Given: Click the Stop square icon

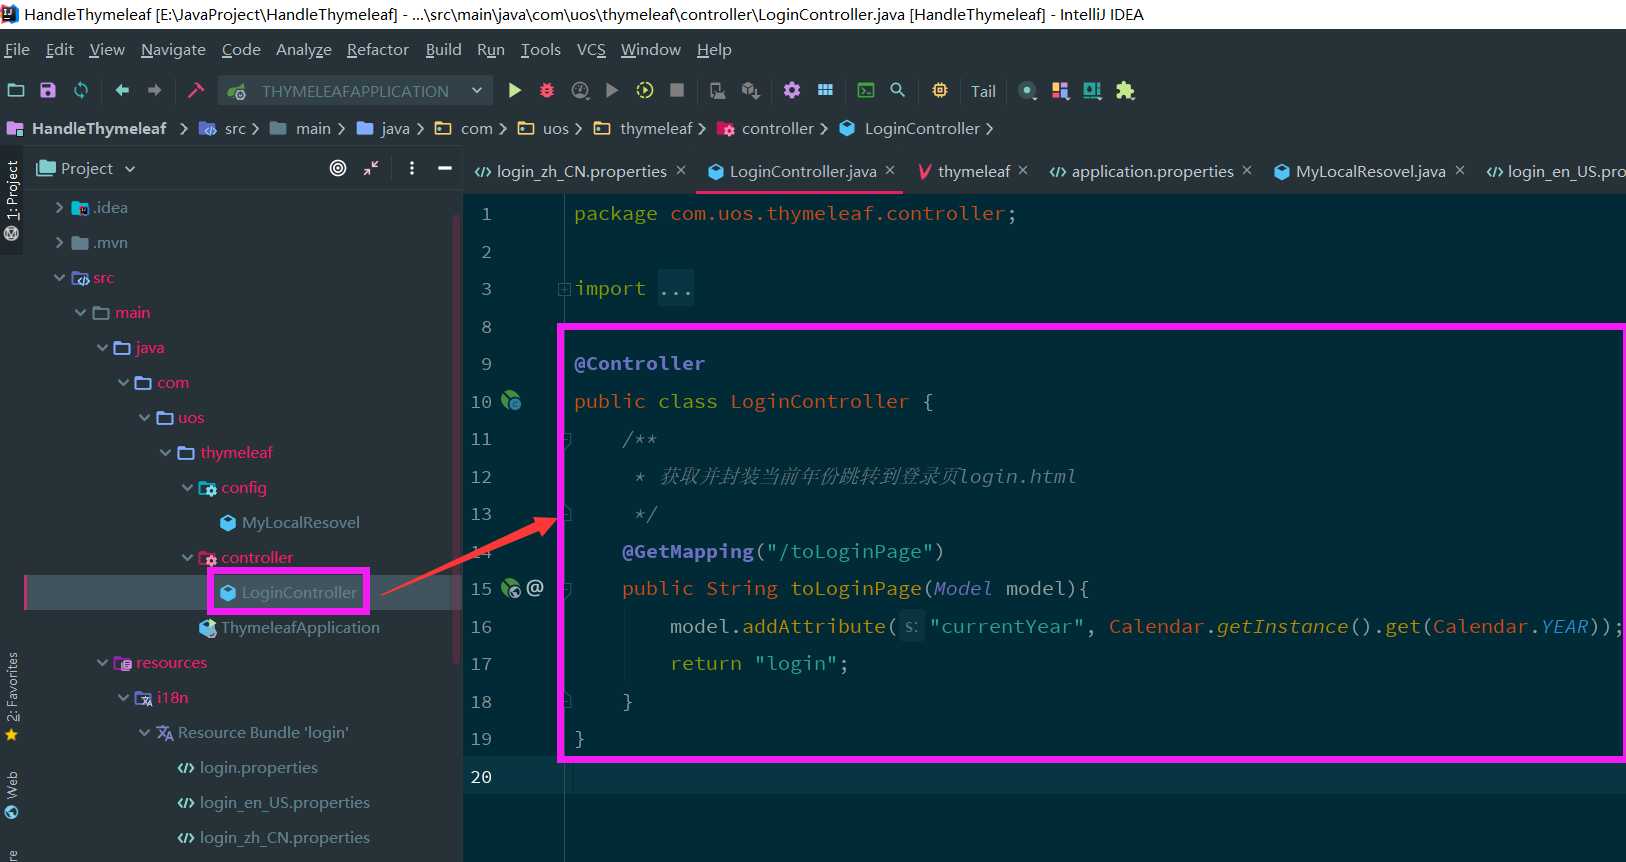Looking at the screenshot, I should [677, 90].
